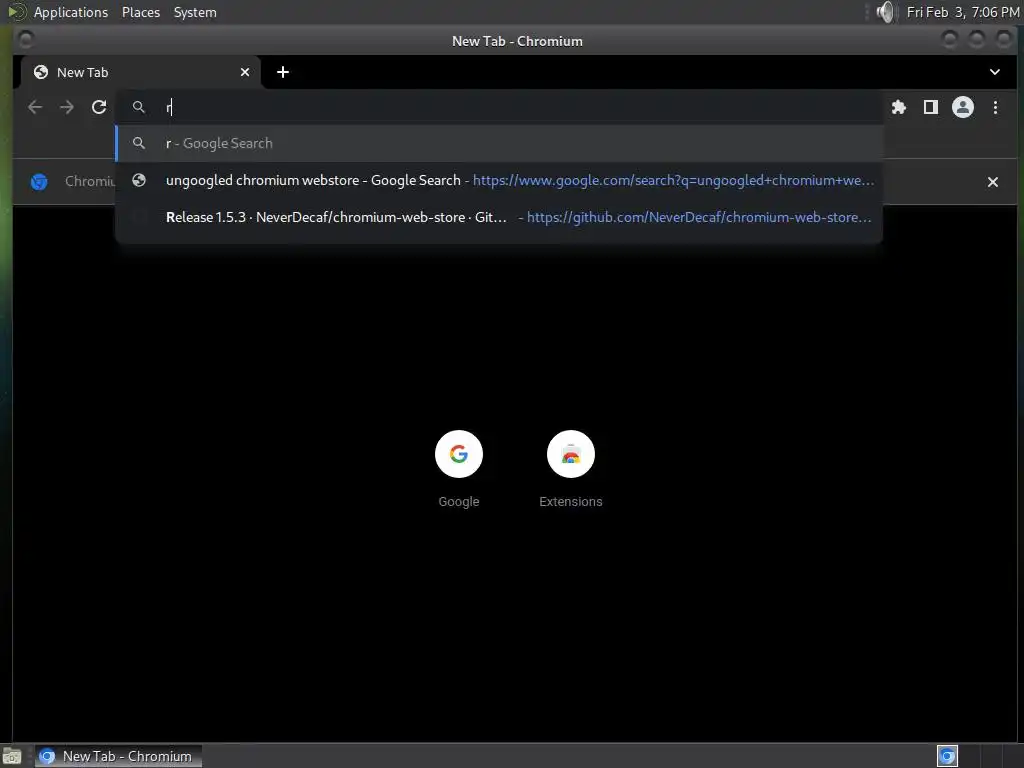Click the workspace switcher Chromium icon
This screenshot has height=768, width=1024.
pos(947,756)
